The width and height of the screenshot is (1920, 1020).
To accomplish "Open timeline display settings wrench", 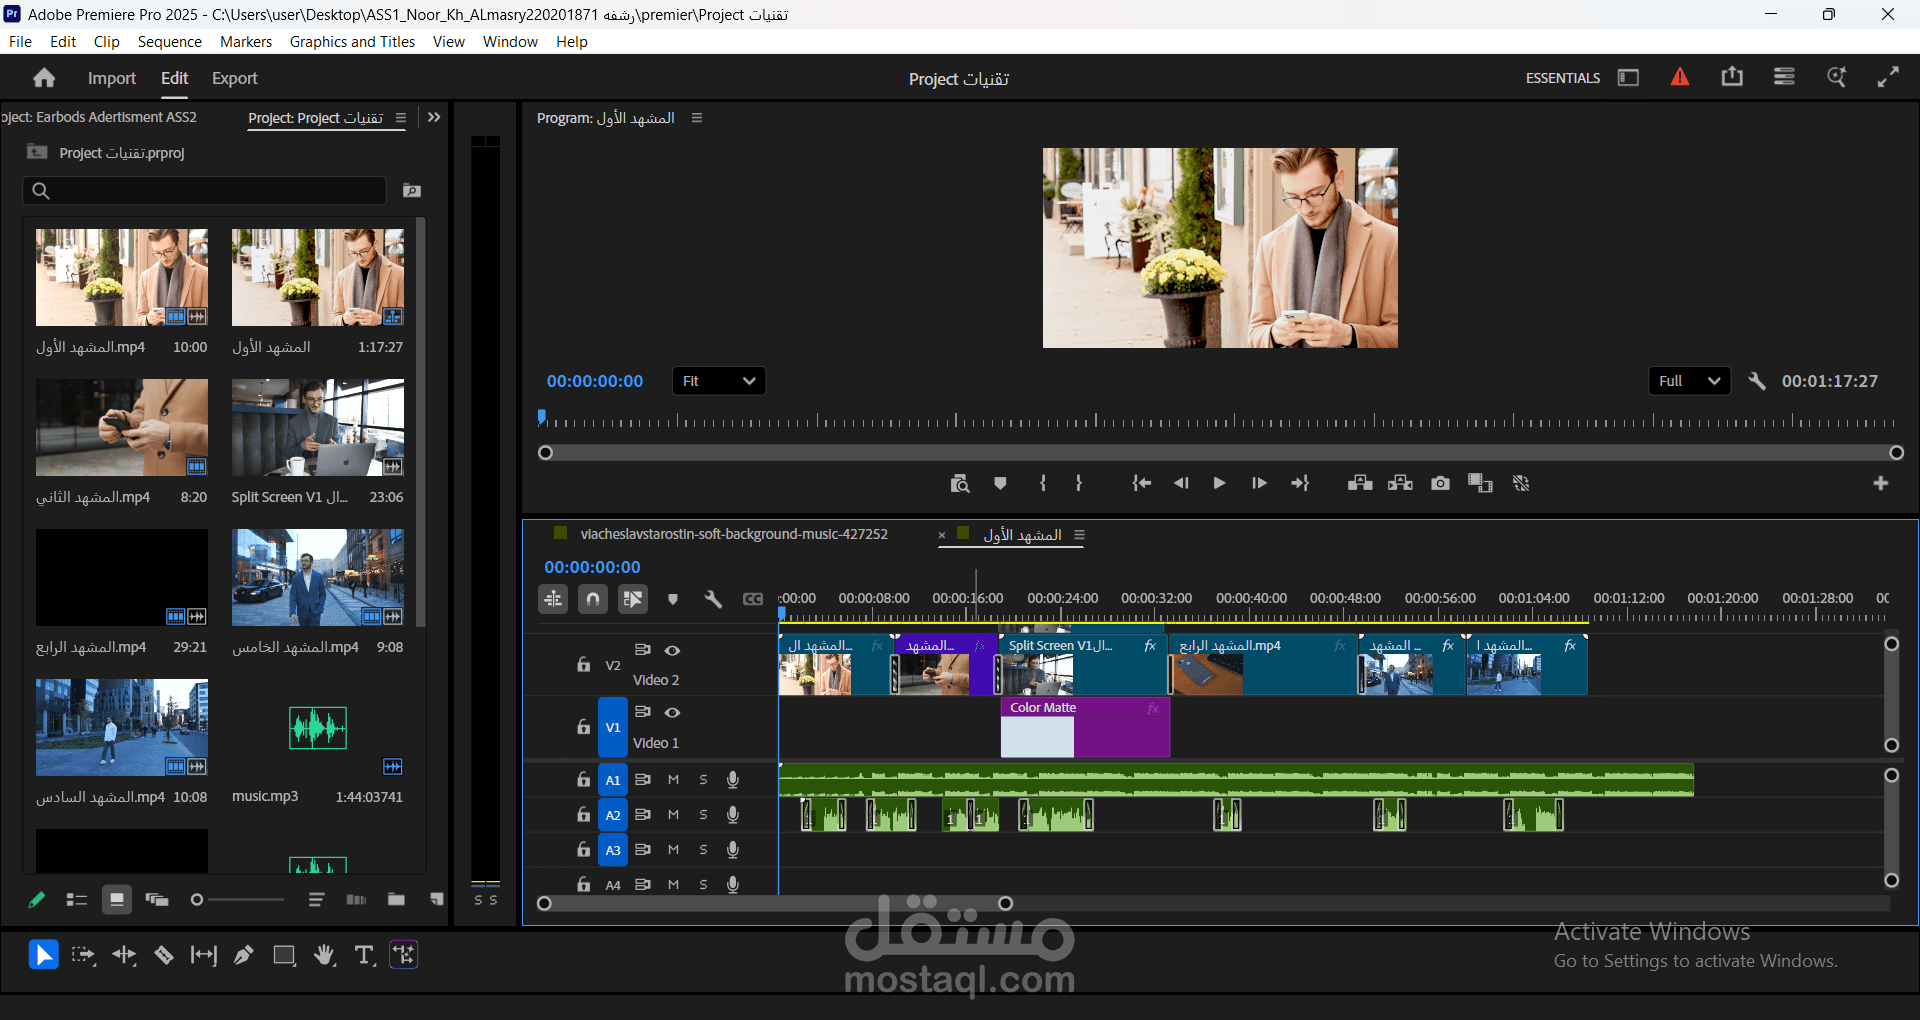I will (x=713, y=599).
